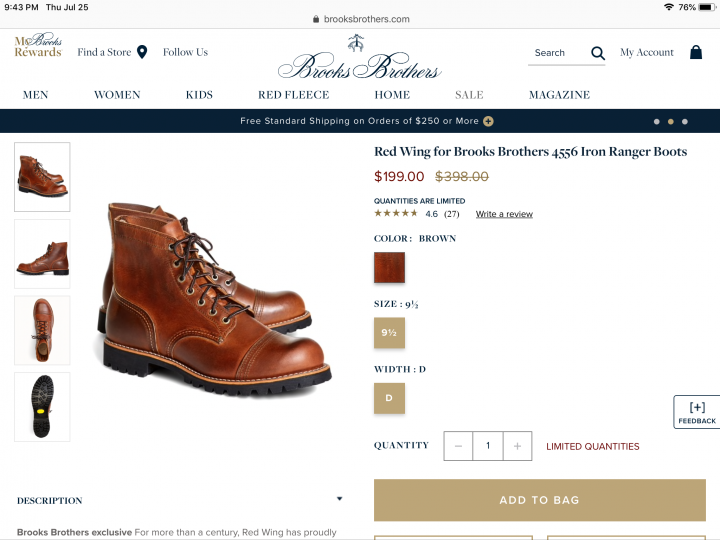Open the Feedback side tab
The height and width of the screenshot is (540, 720).
coord(697,412)
